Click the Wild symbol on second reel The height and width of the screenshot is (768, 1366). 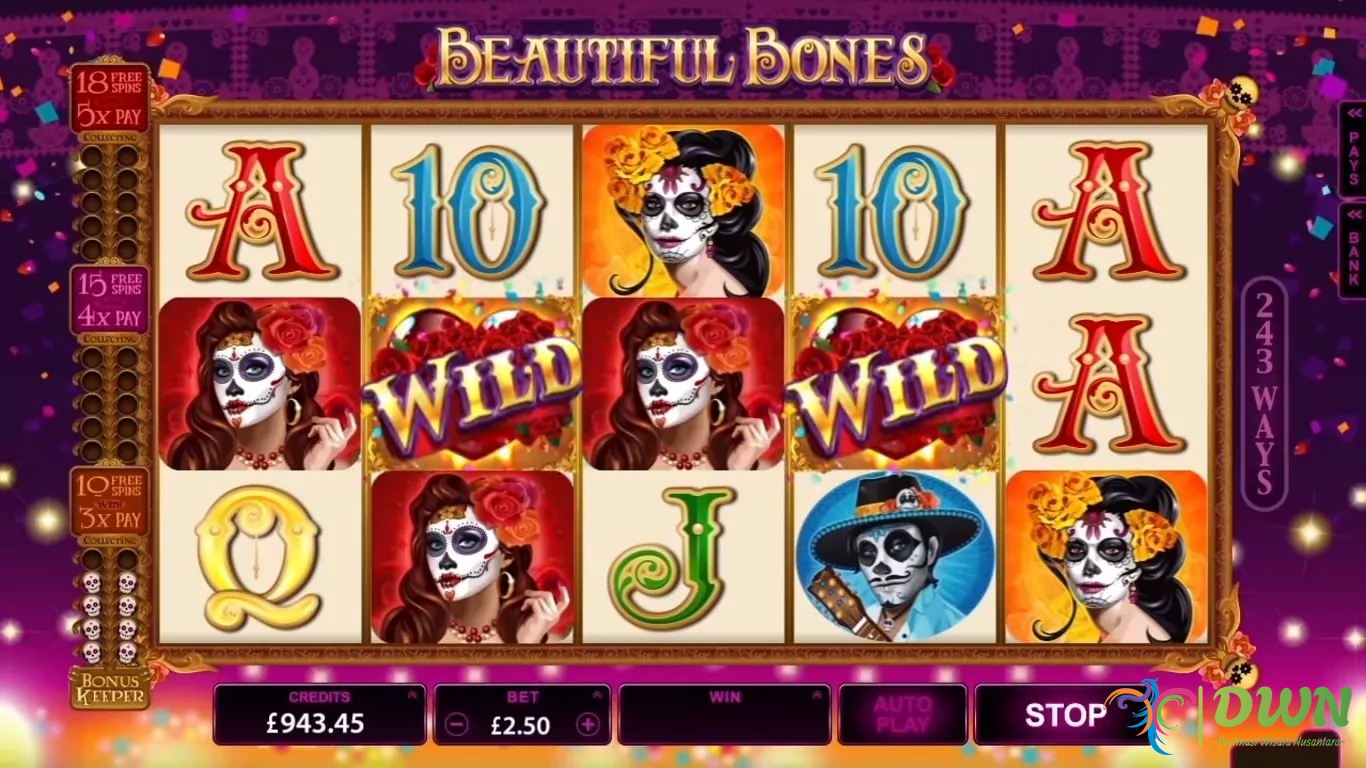pos(474,384)
